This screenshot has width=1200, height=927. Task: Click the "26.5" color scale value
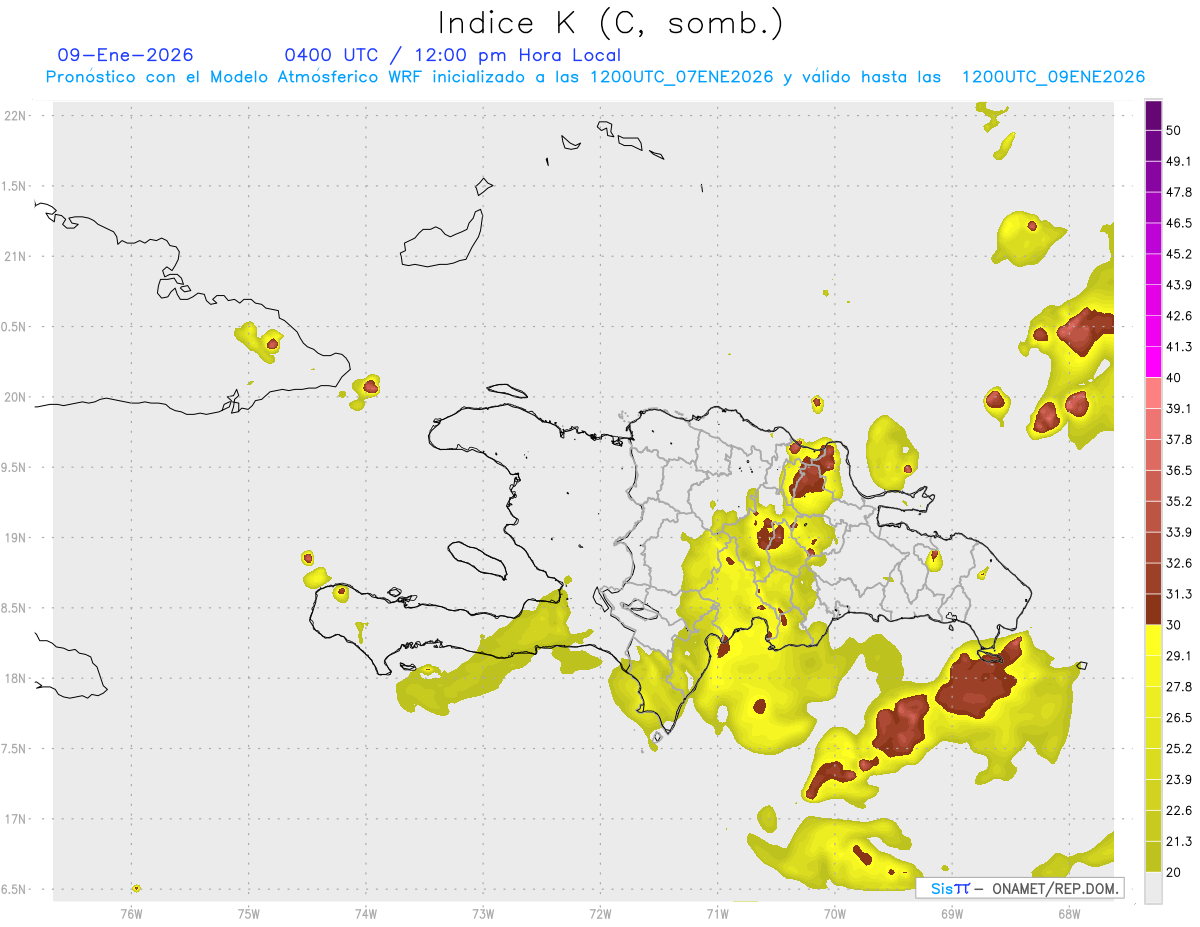(x=1179, y=718)
